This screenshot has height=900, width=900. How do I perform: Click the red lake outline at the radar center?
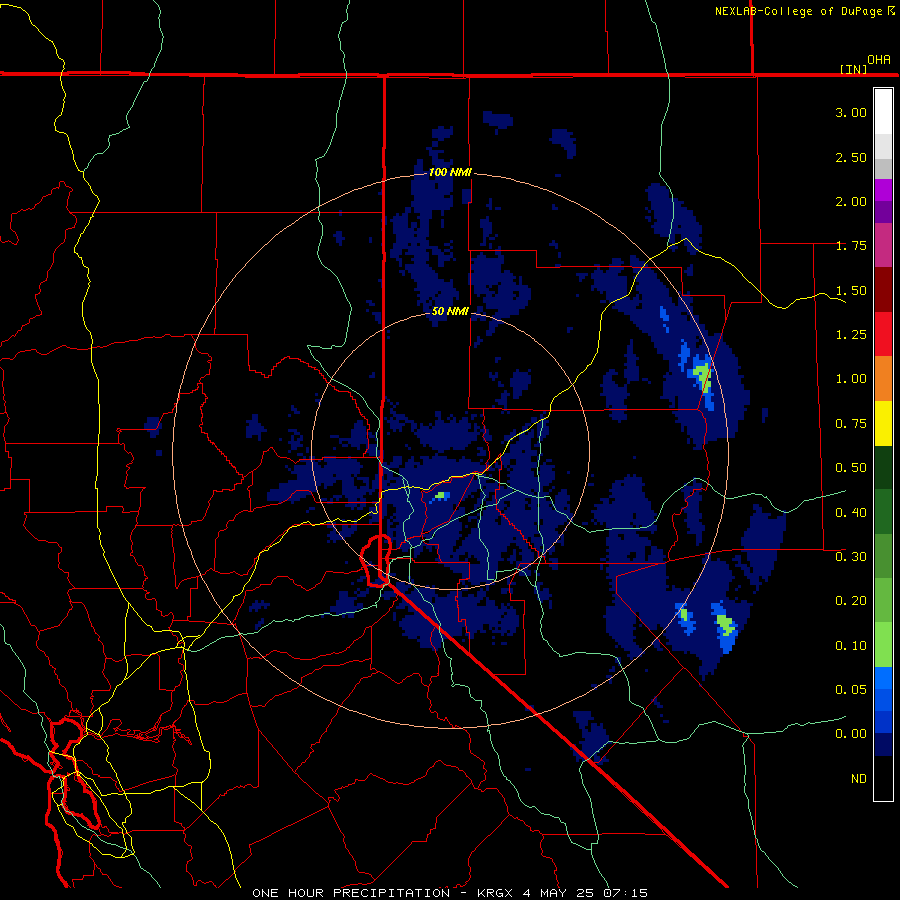coord(376,560)
